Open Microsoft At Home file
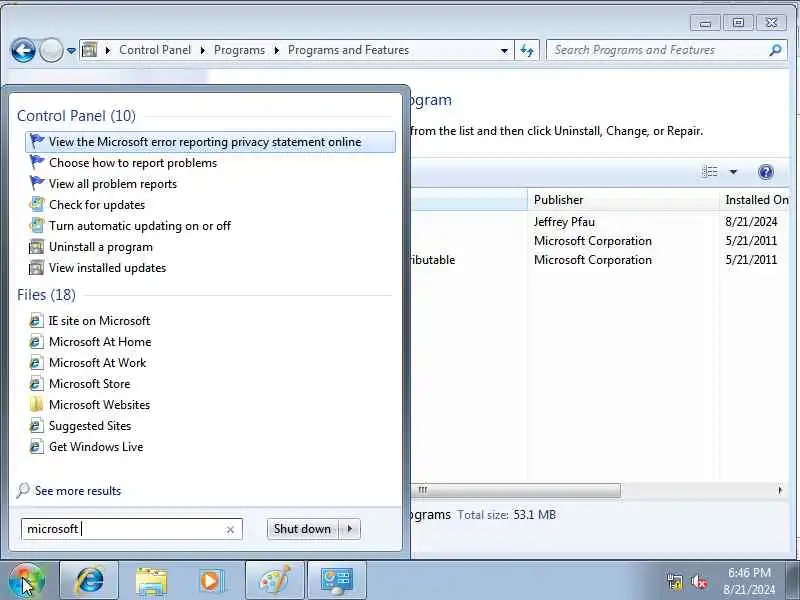 point(100,342)
